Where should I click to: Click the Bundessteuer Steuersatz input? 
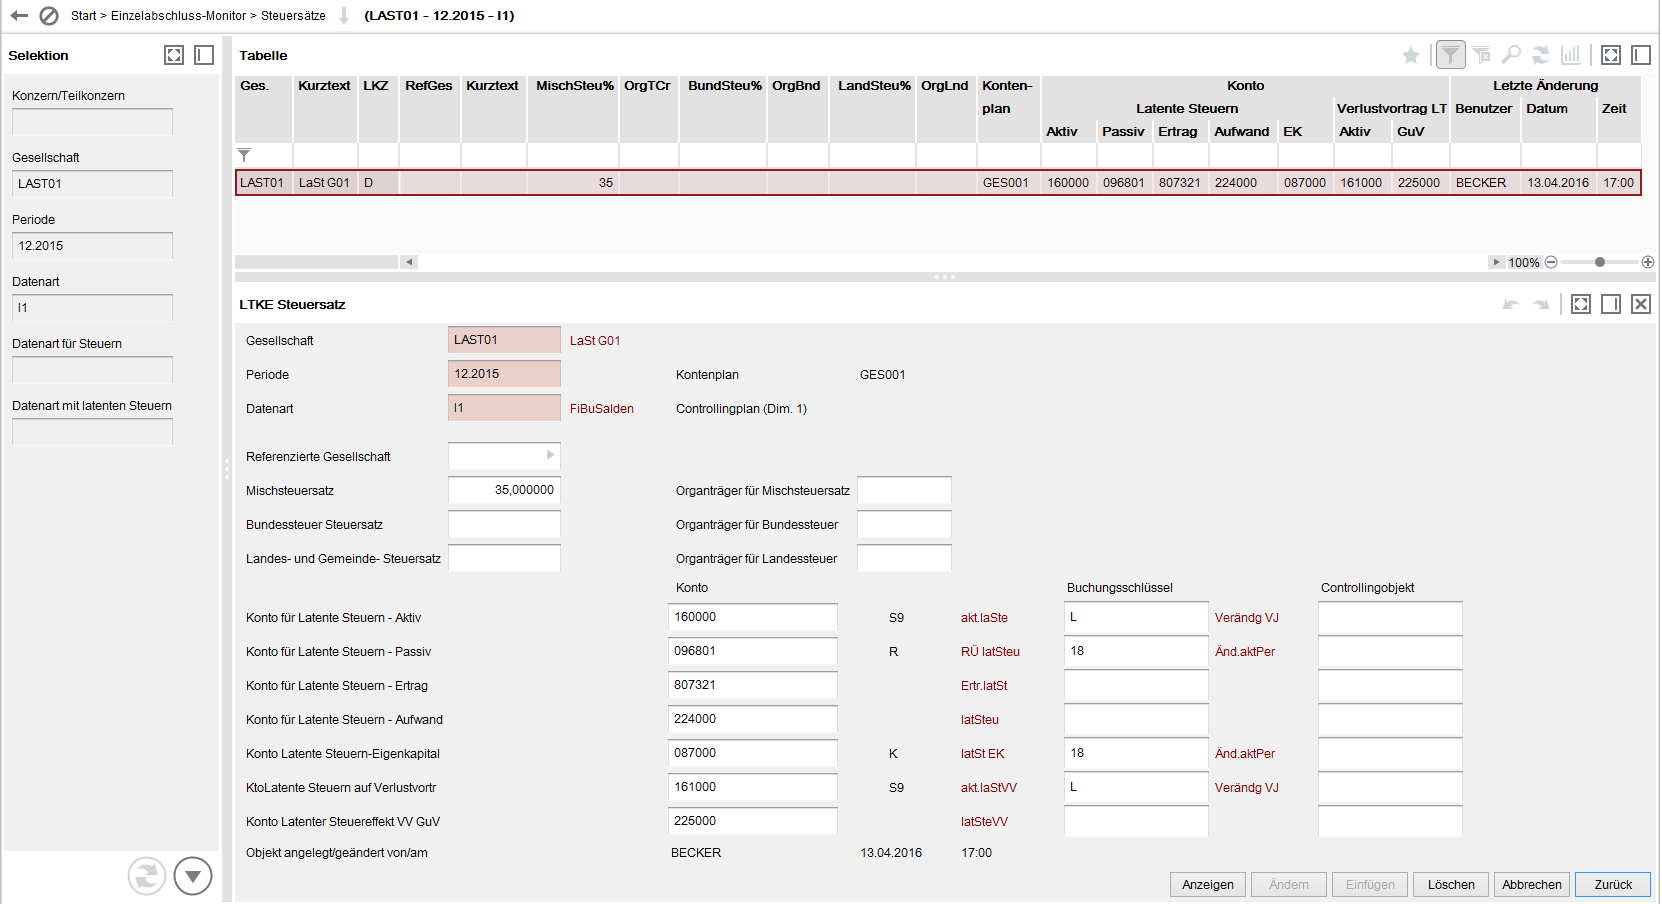tap(504, 524)
